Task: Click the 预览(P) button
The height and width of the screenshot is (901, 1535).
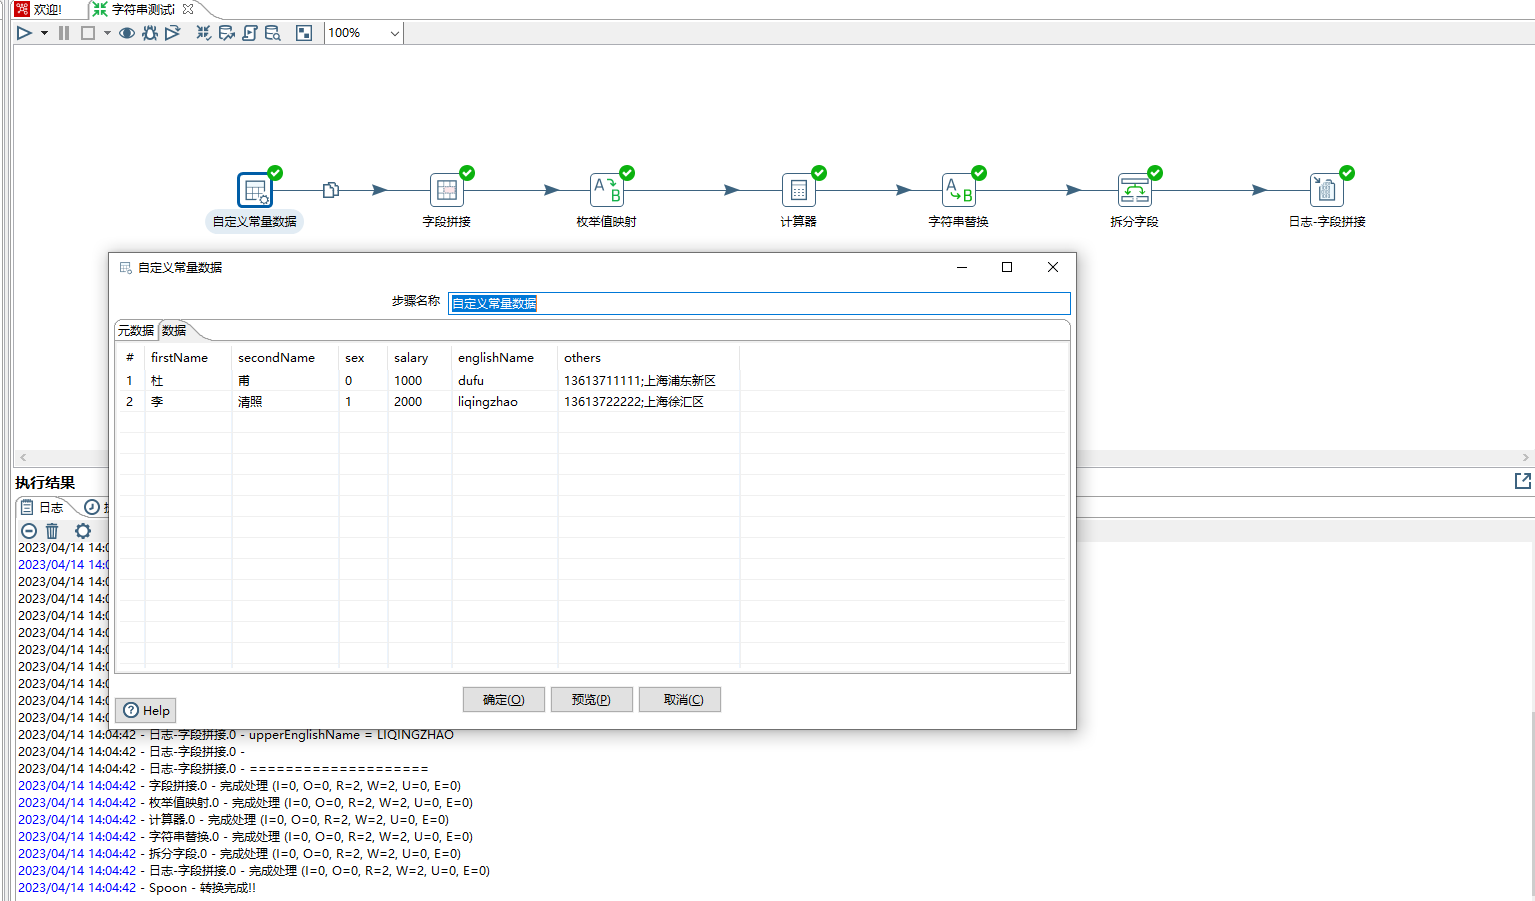Action: click(591, 700)
